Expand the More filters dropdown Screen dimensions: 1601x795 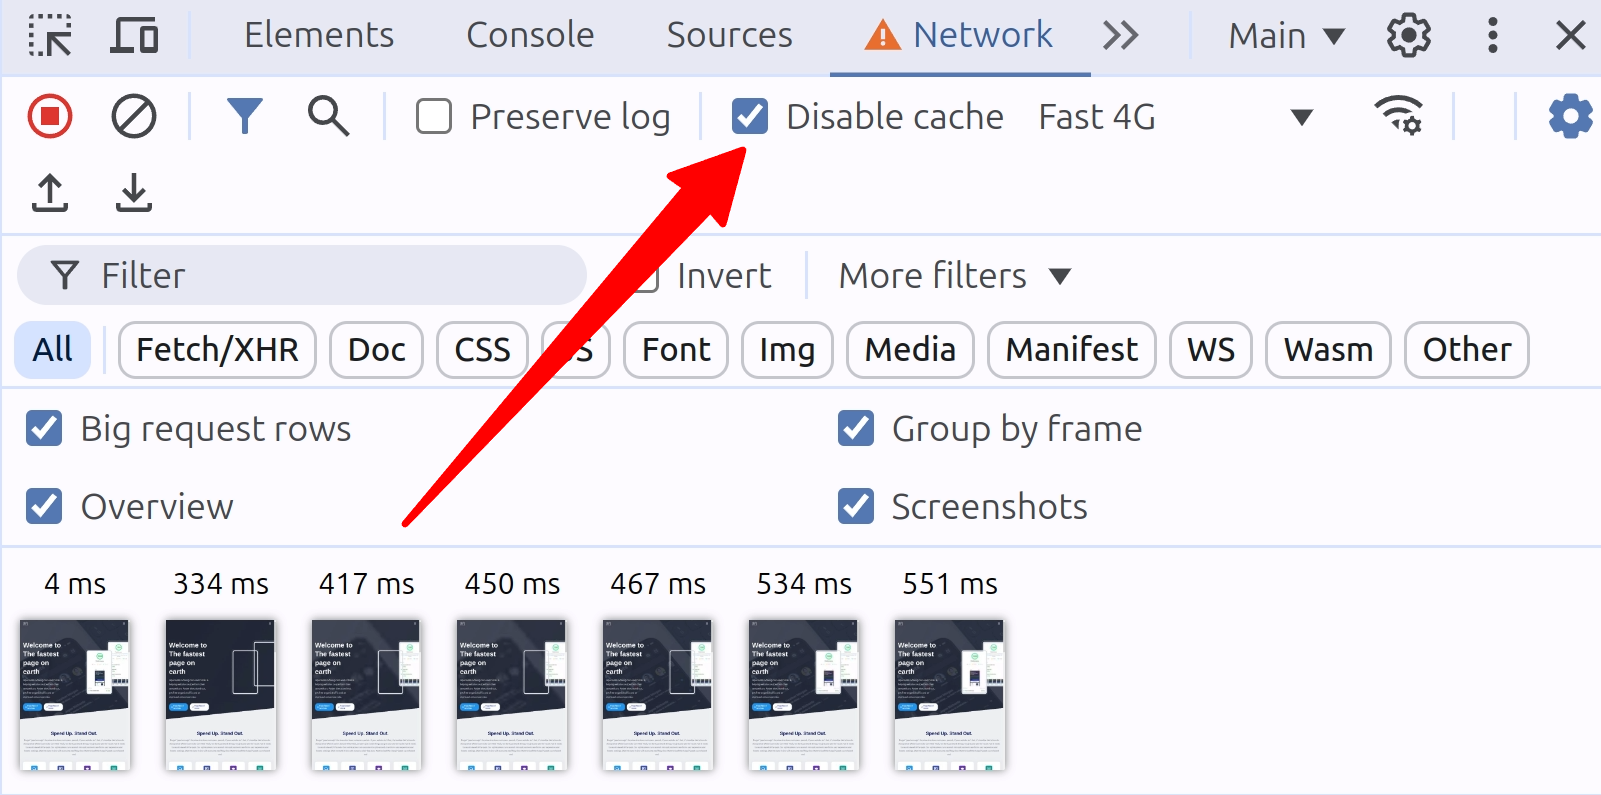point(955,276)
